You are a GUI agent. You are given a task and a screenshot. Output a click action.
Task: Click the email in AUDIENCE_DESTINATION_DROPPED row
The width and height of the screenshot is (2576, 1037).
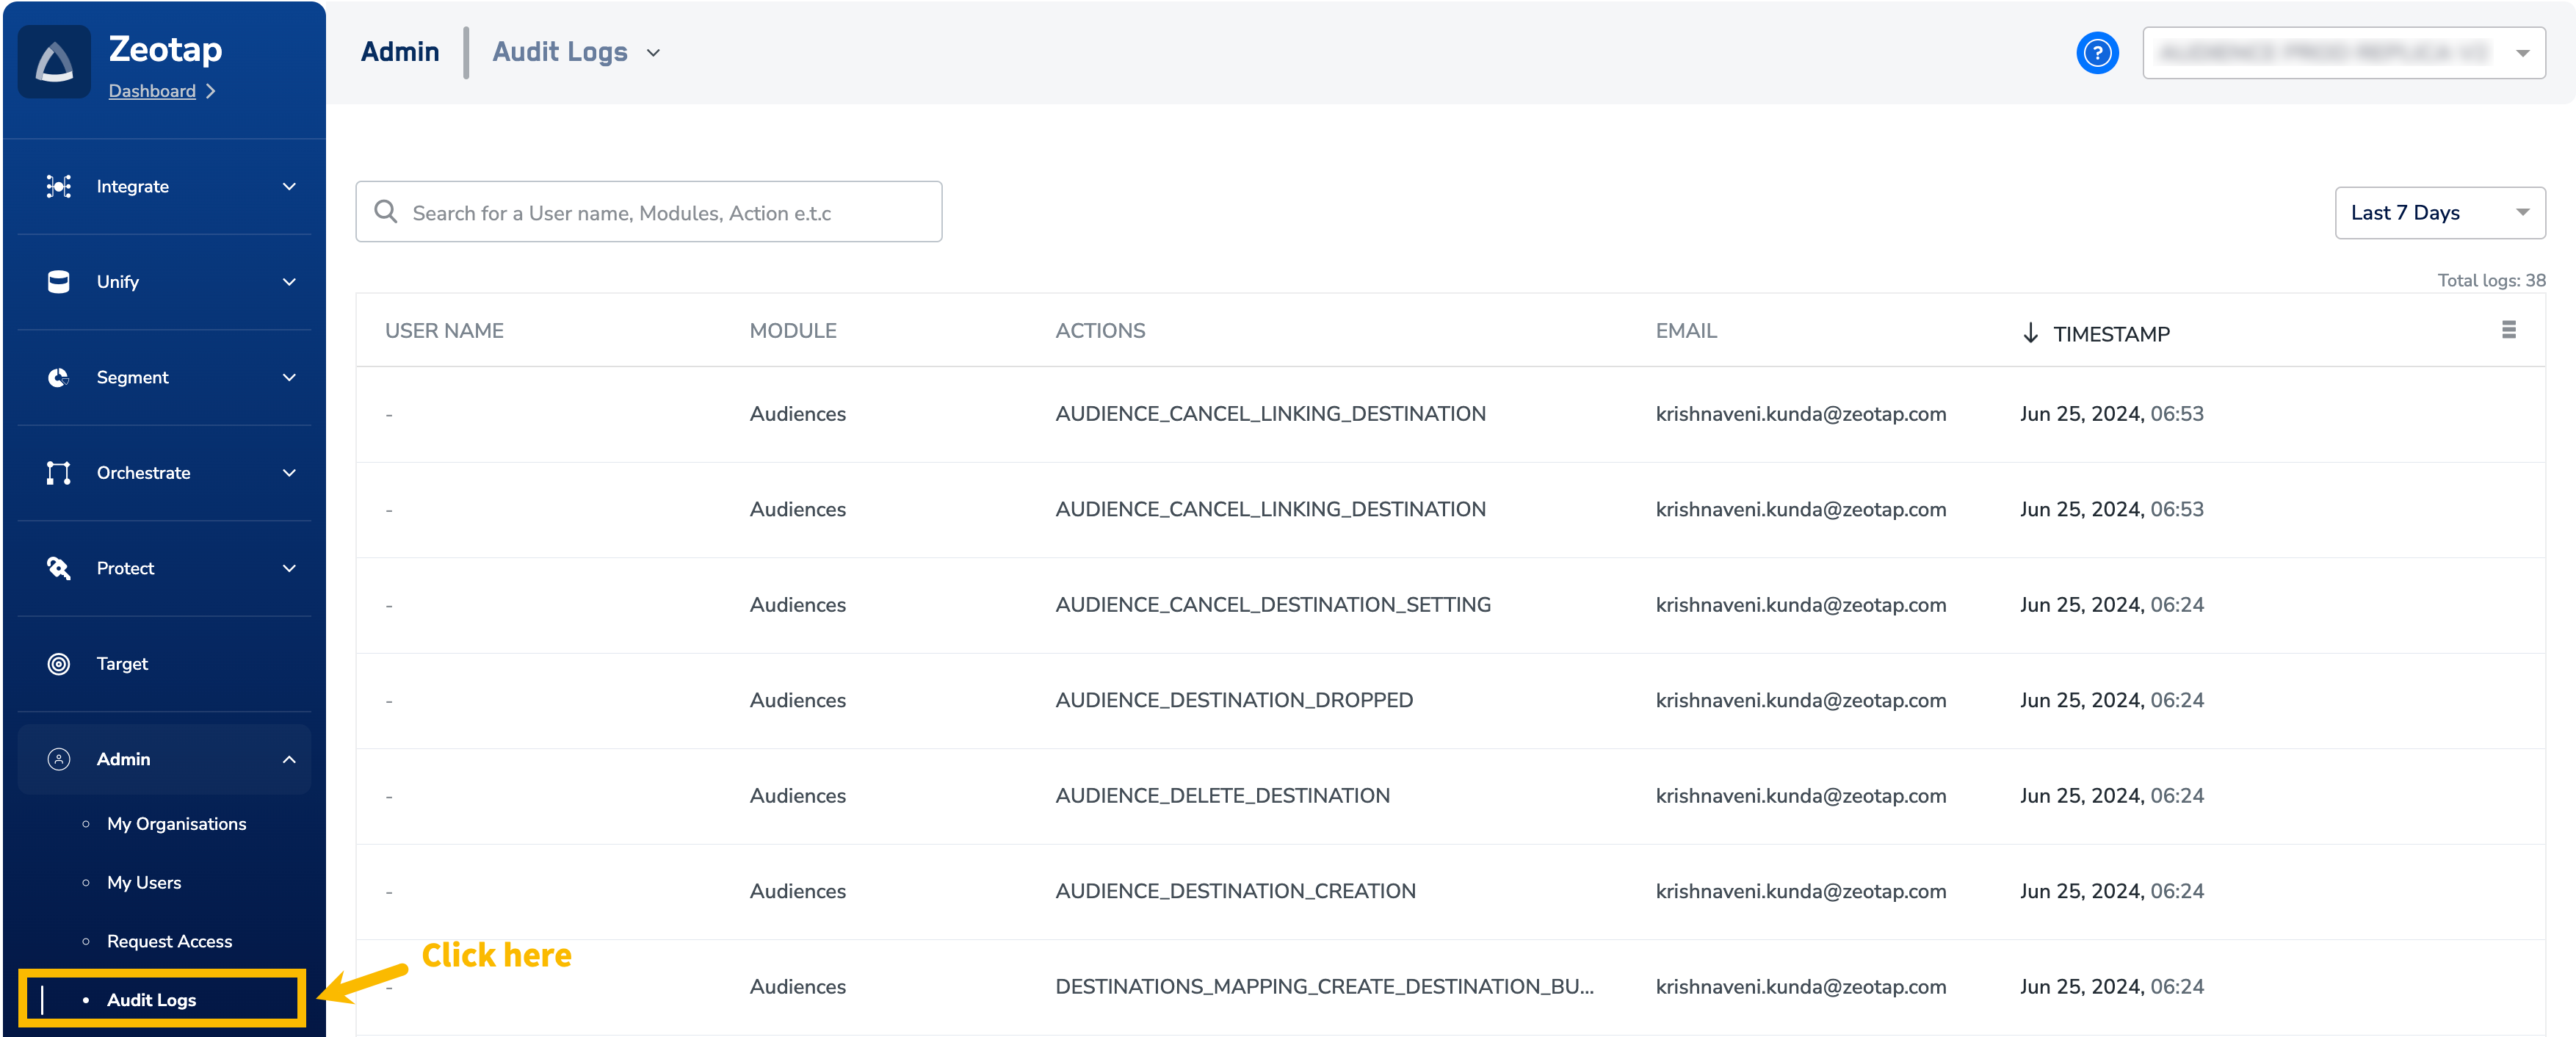(x=1800, y=700)
